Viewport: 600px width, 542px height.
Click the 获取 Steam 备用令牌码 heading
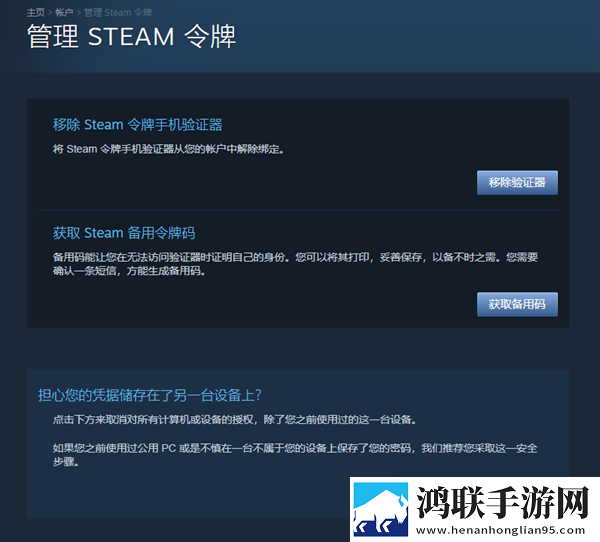tap(124, 233)
